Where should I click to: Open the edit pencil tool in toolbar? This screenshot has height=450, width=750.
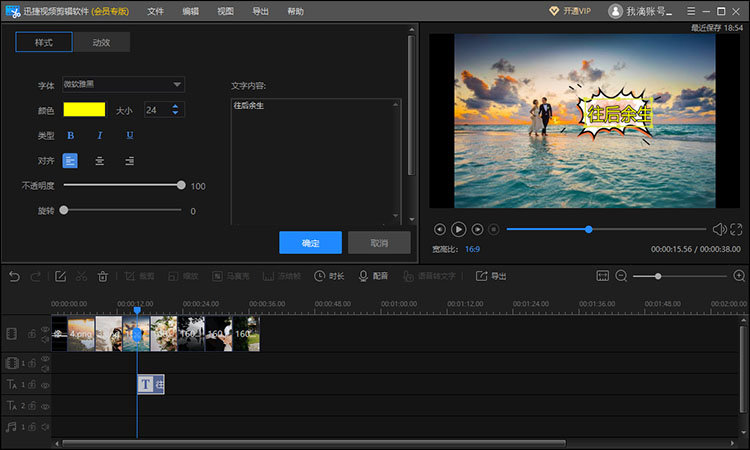60,276
